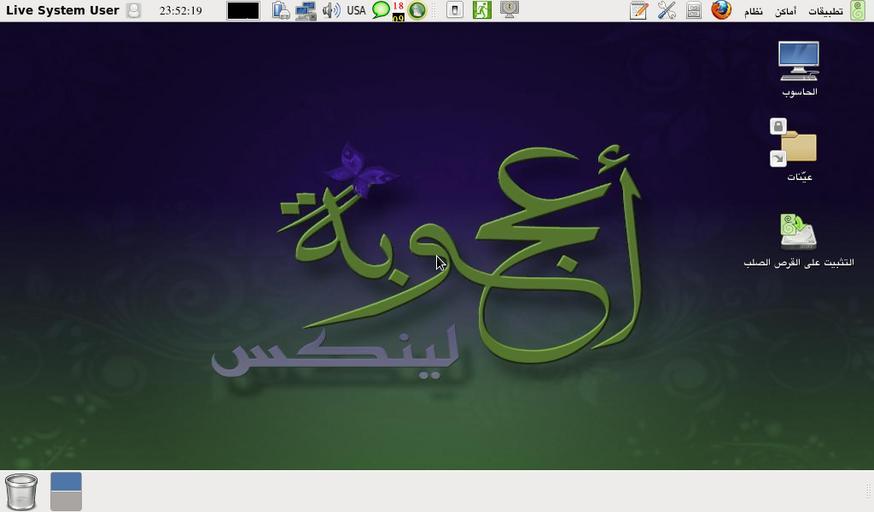Click the green chat bubble icon
874x512 pixels.
pyautogui.click(x=380, y=10)
